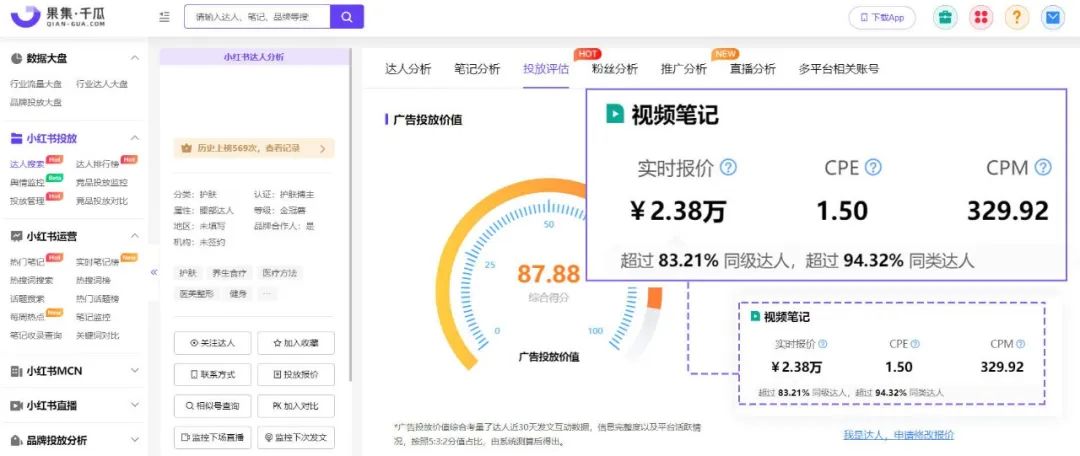
Task: Click help icon beside small CPM
Action: (1020, 344)
